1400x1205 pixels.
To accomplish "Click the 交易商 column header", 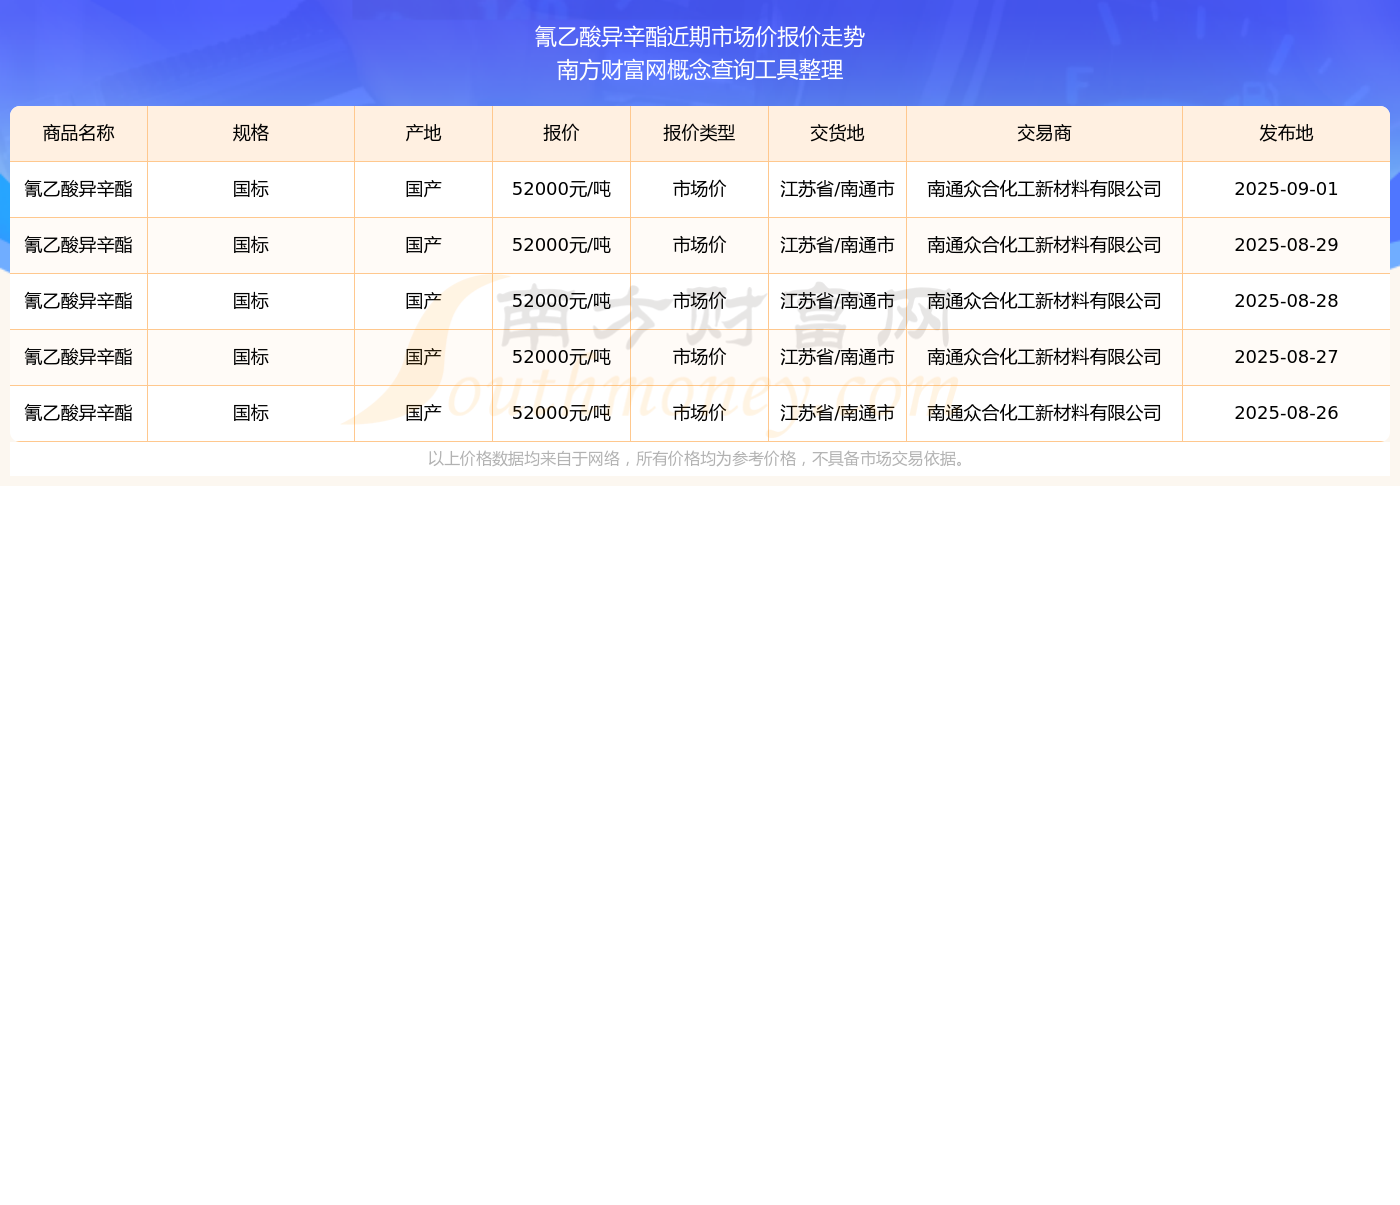I will [x=1044, y=134].
